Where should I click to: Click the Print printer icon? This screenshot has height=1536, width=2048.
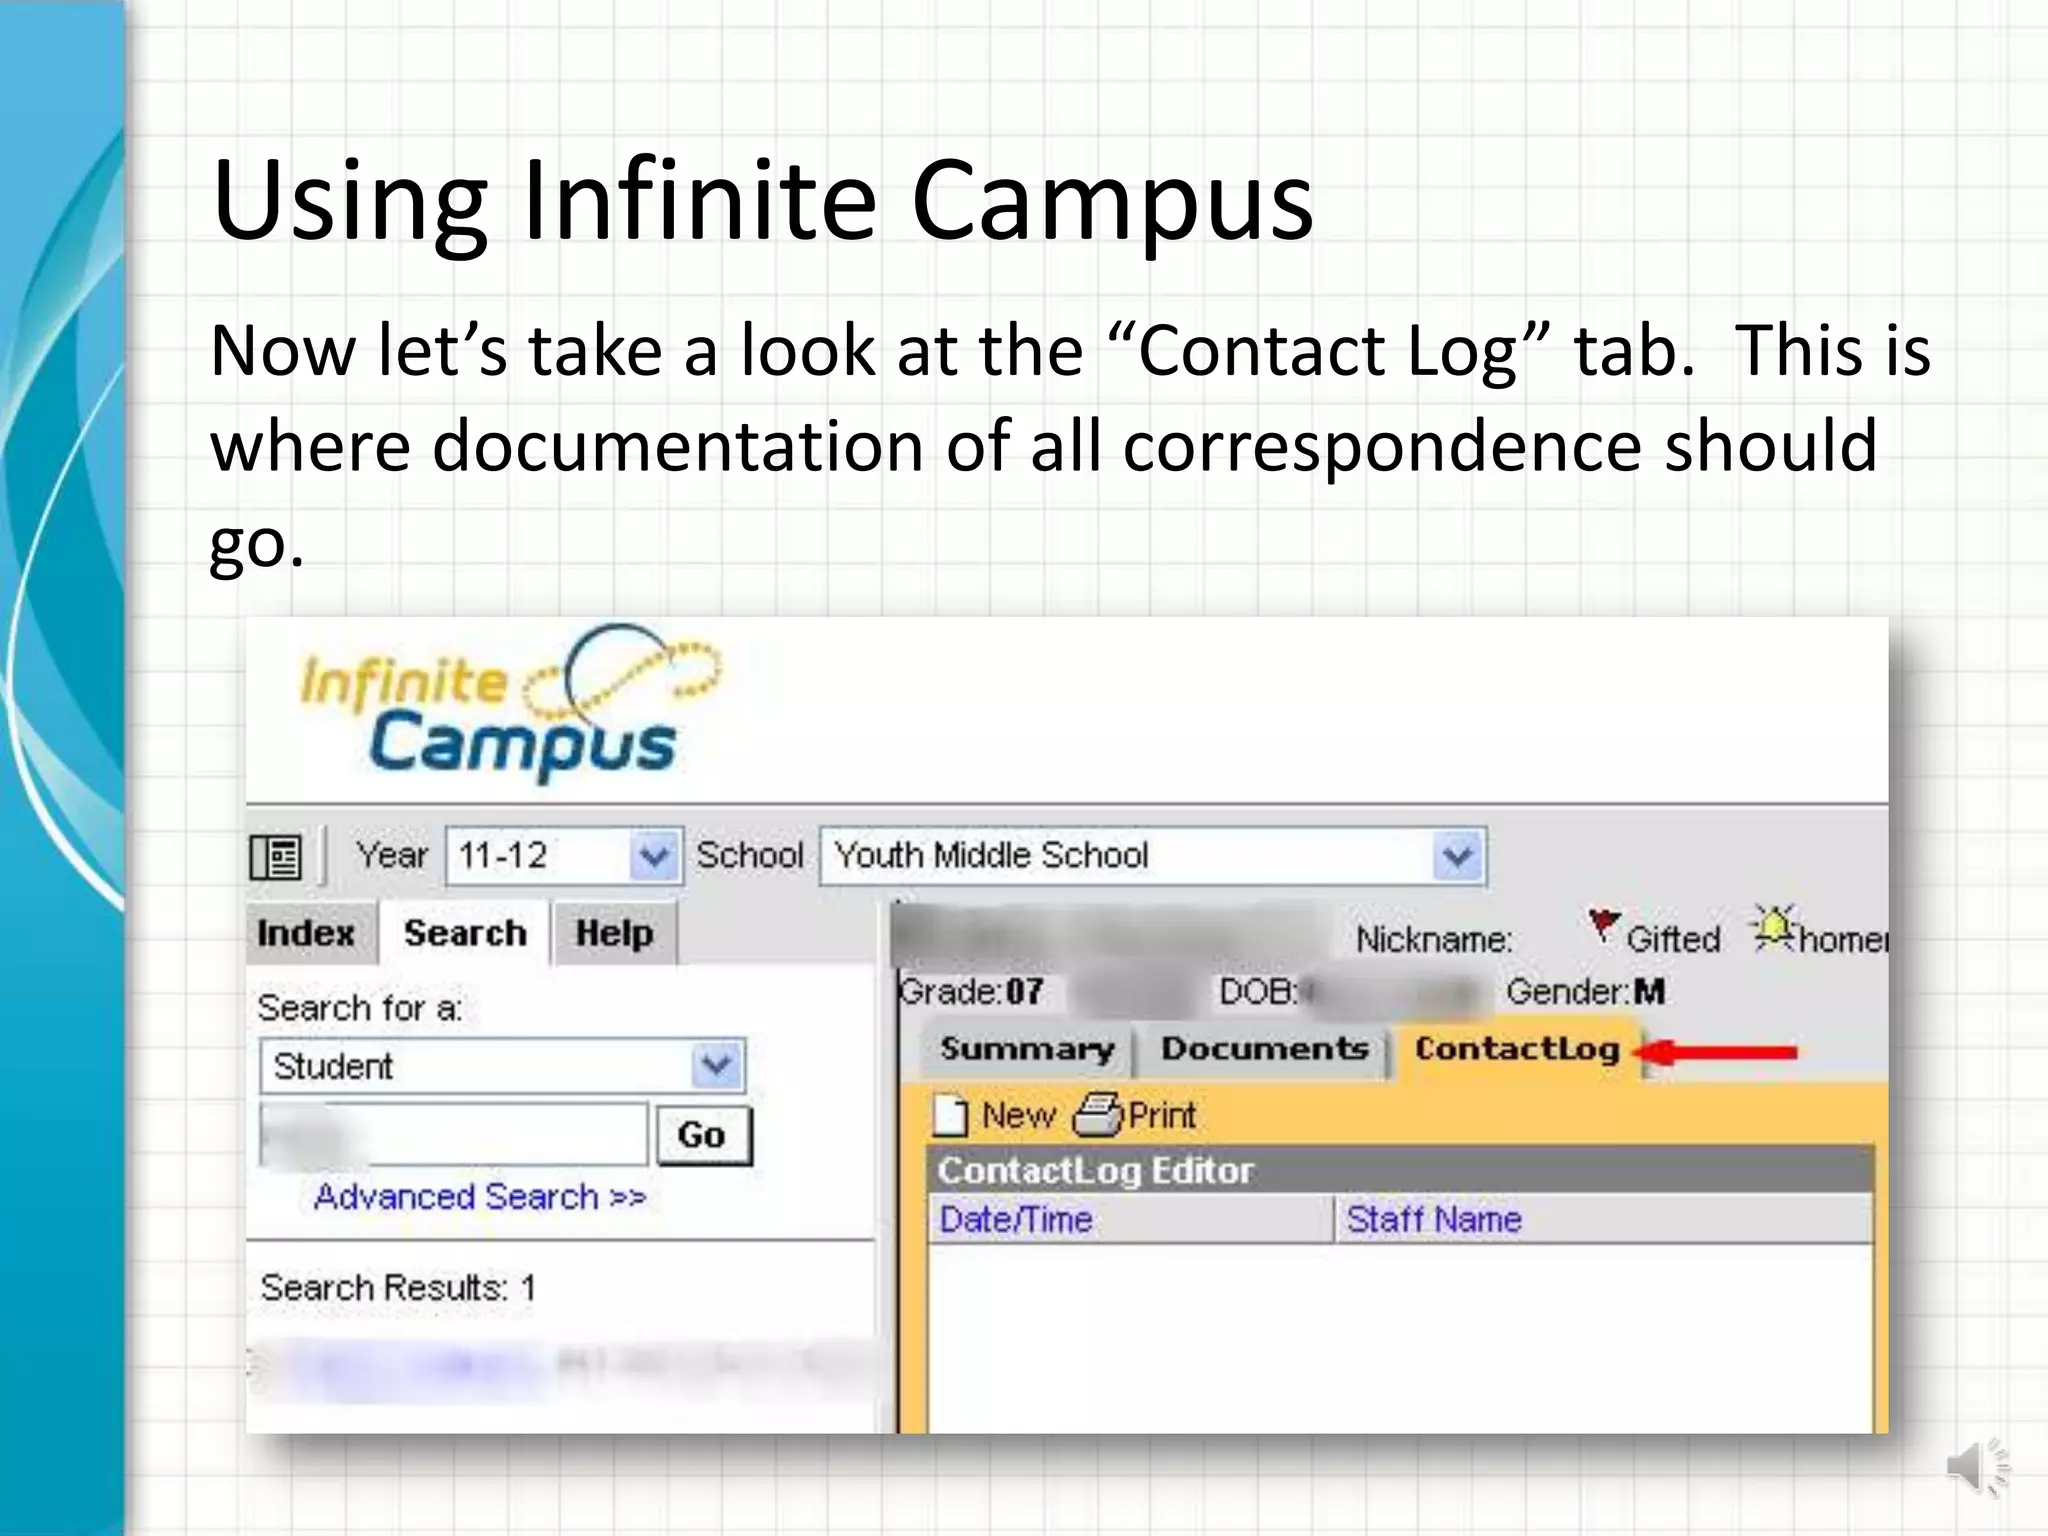point(1097,1115)
